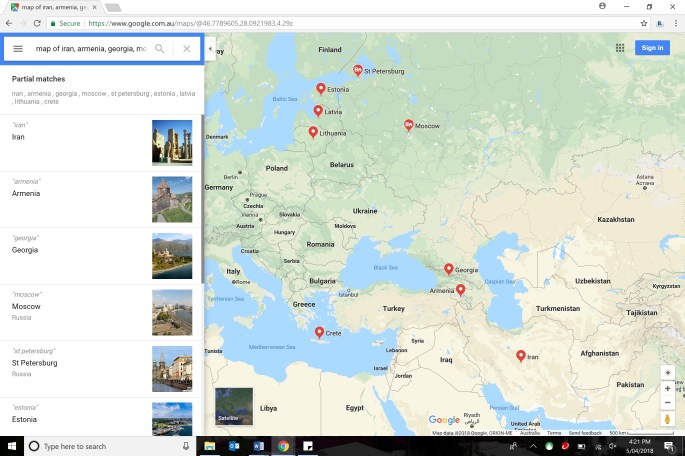This screenshot has height=456, width=685.
Task: Click the Estonia map pin
Action: coord(321,88)
